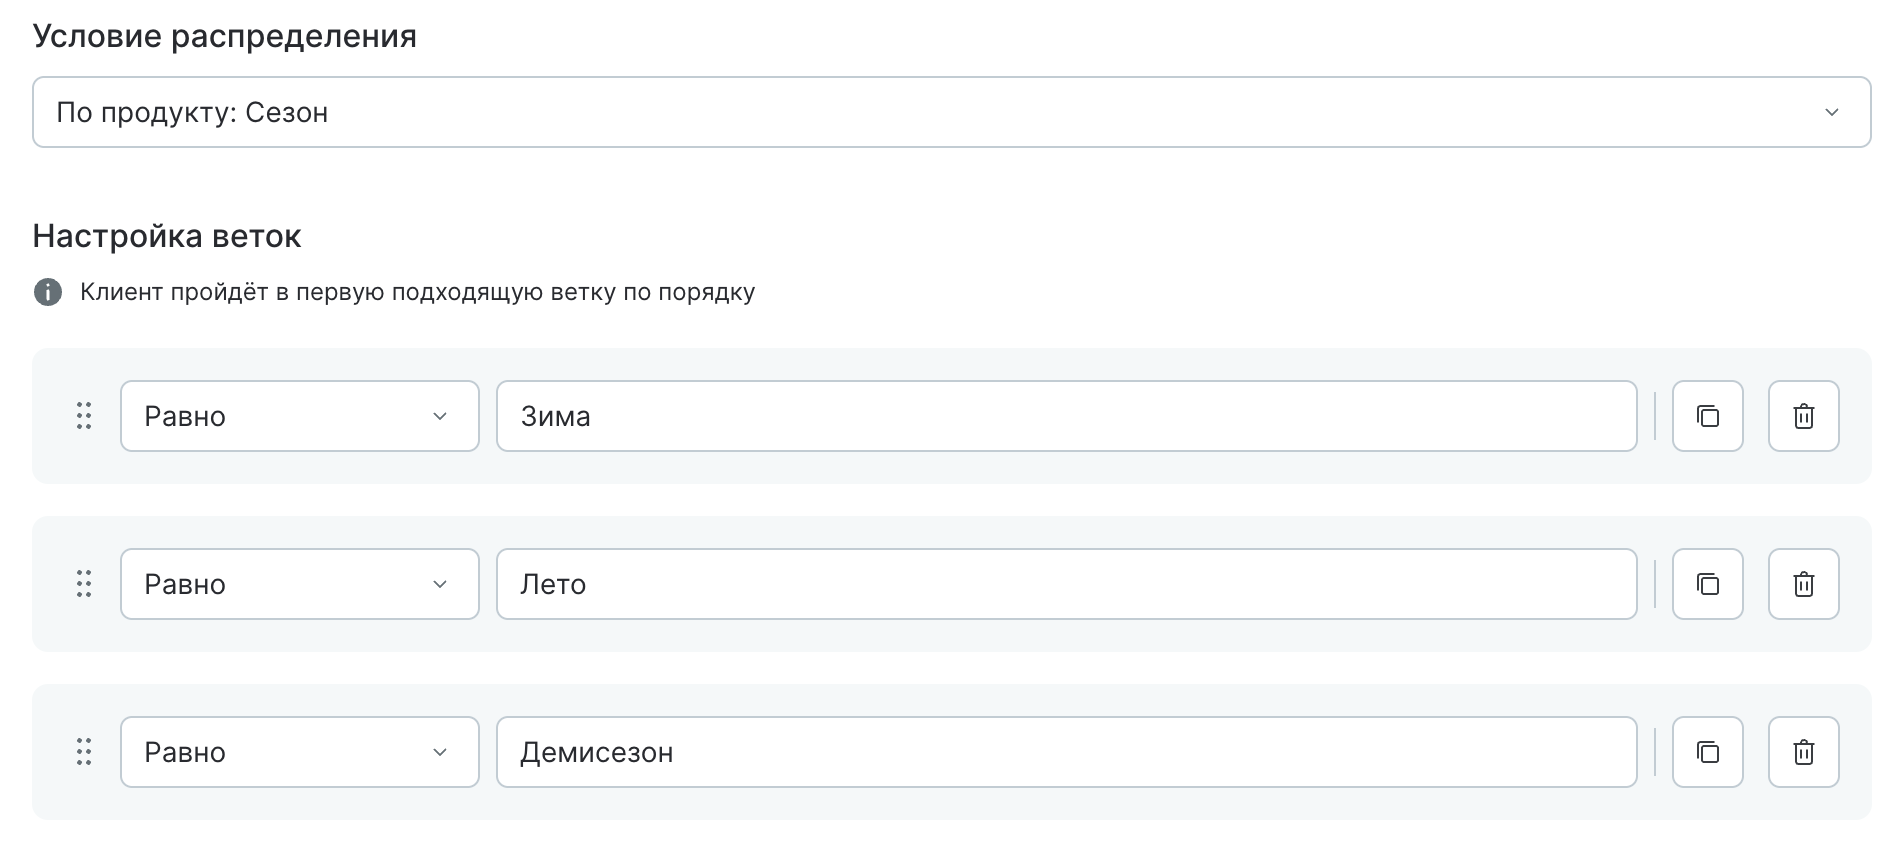Click the chevron in the Демисезон operator dropdown
The width and height of the screenshot is (1896, 862).
pos(439,752)
